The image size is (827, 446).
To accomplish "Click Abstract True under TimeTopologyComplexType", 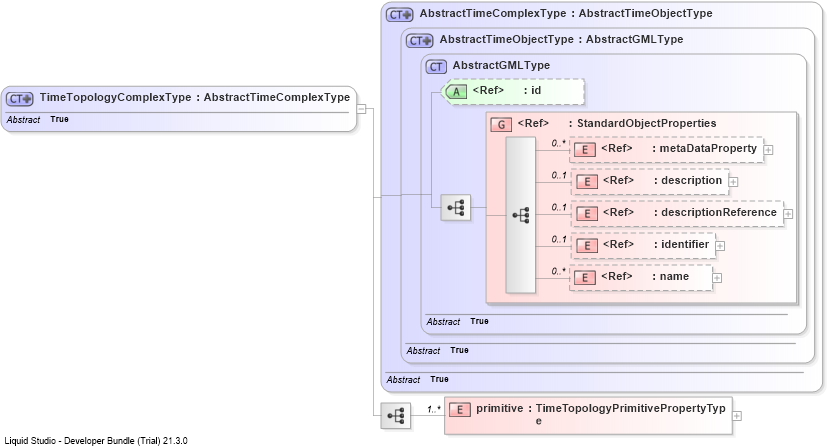I will (x=37, y=120).
